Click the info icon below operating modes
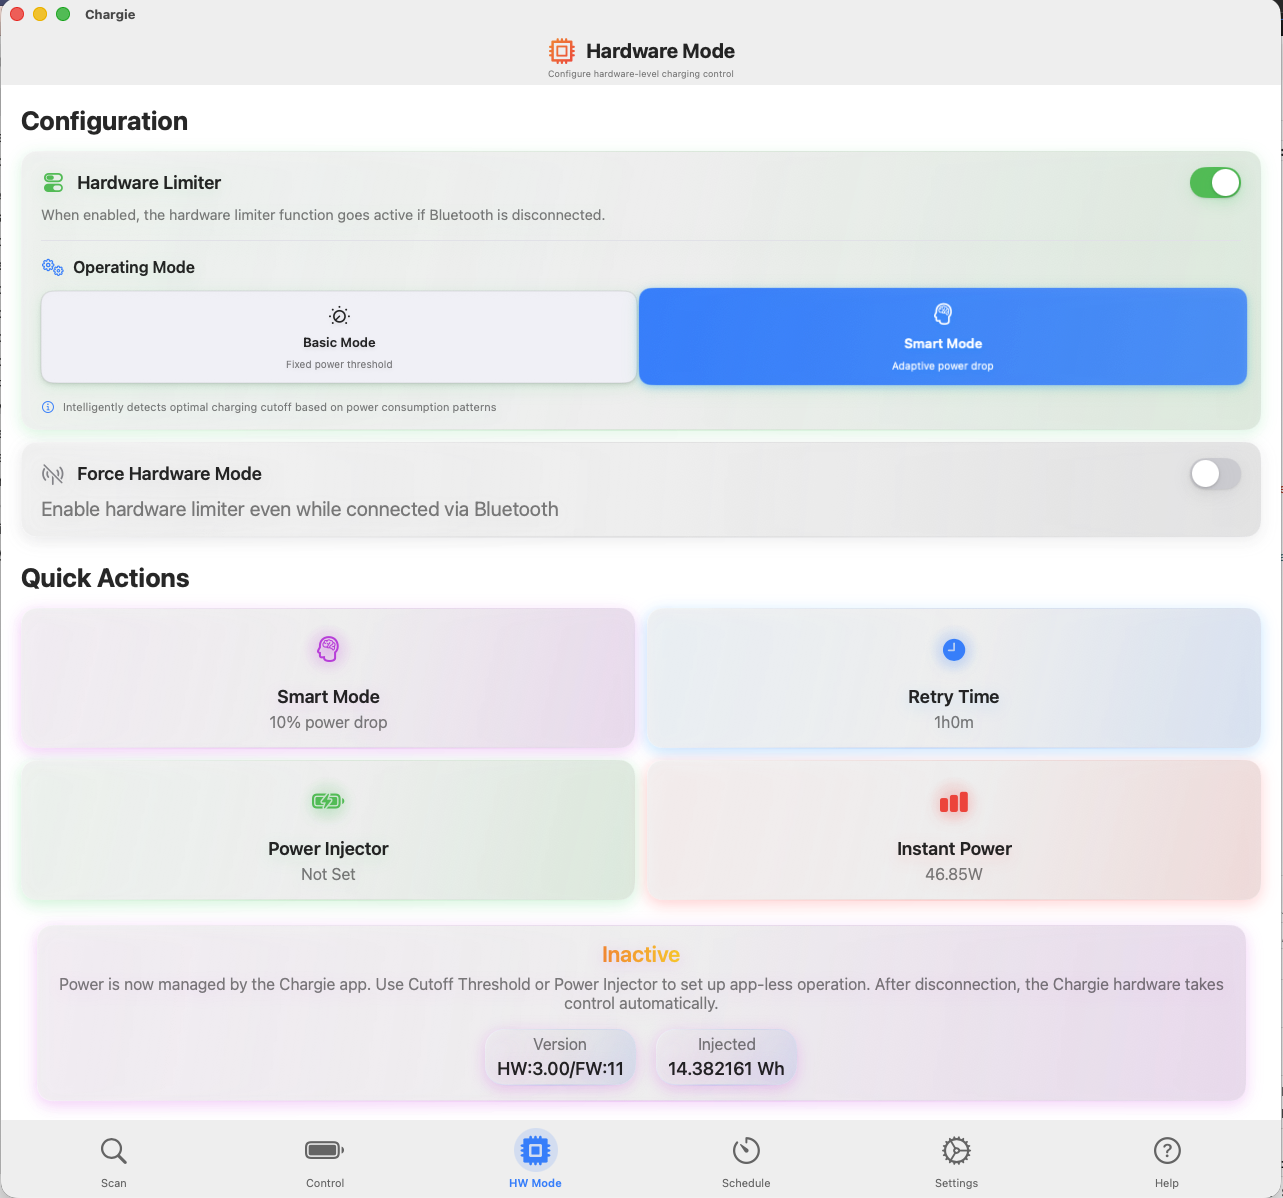This screenshot has height=1198, width=1283. pyautogui.click(x=48, y=408)
